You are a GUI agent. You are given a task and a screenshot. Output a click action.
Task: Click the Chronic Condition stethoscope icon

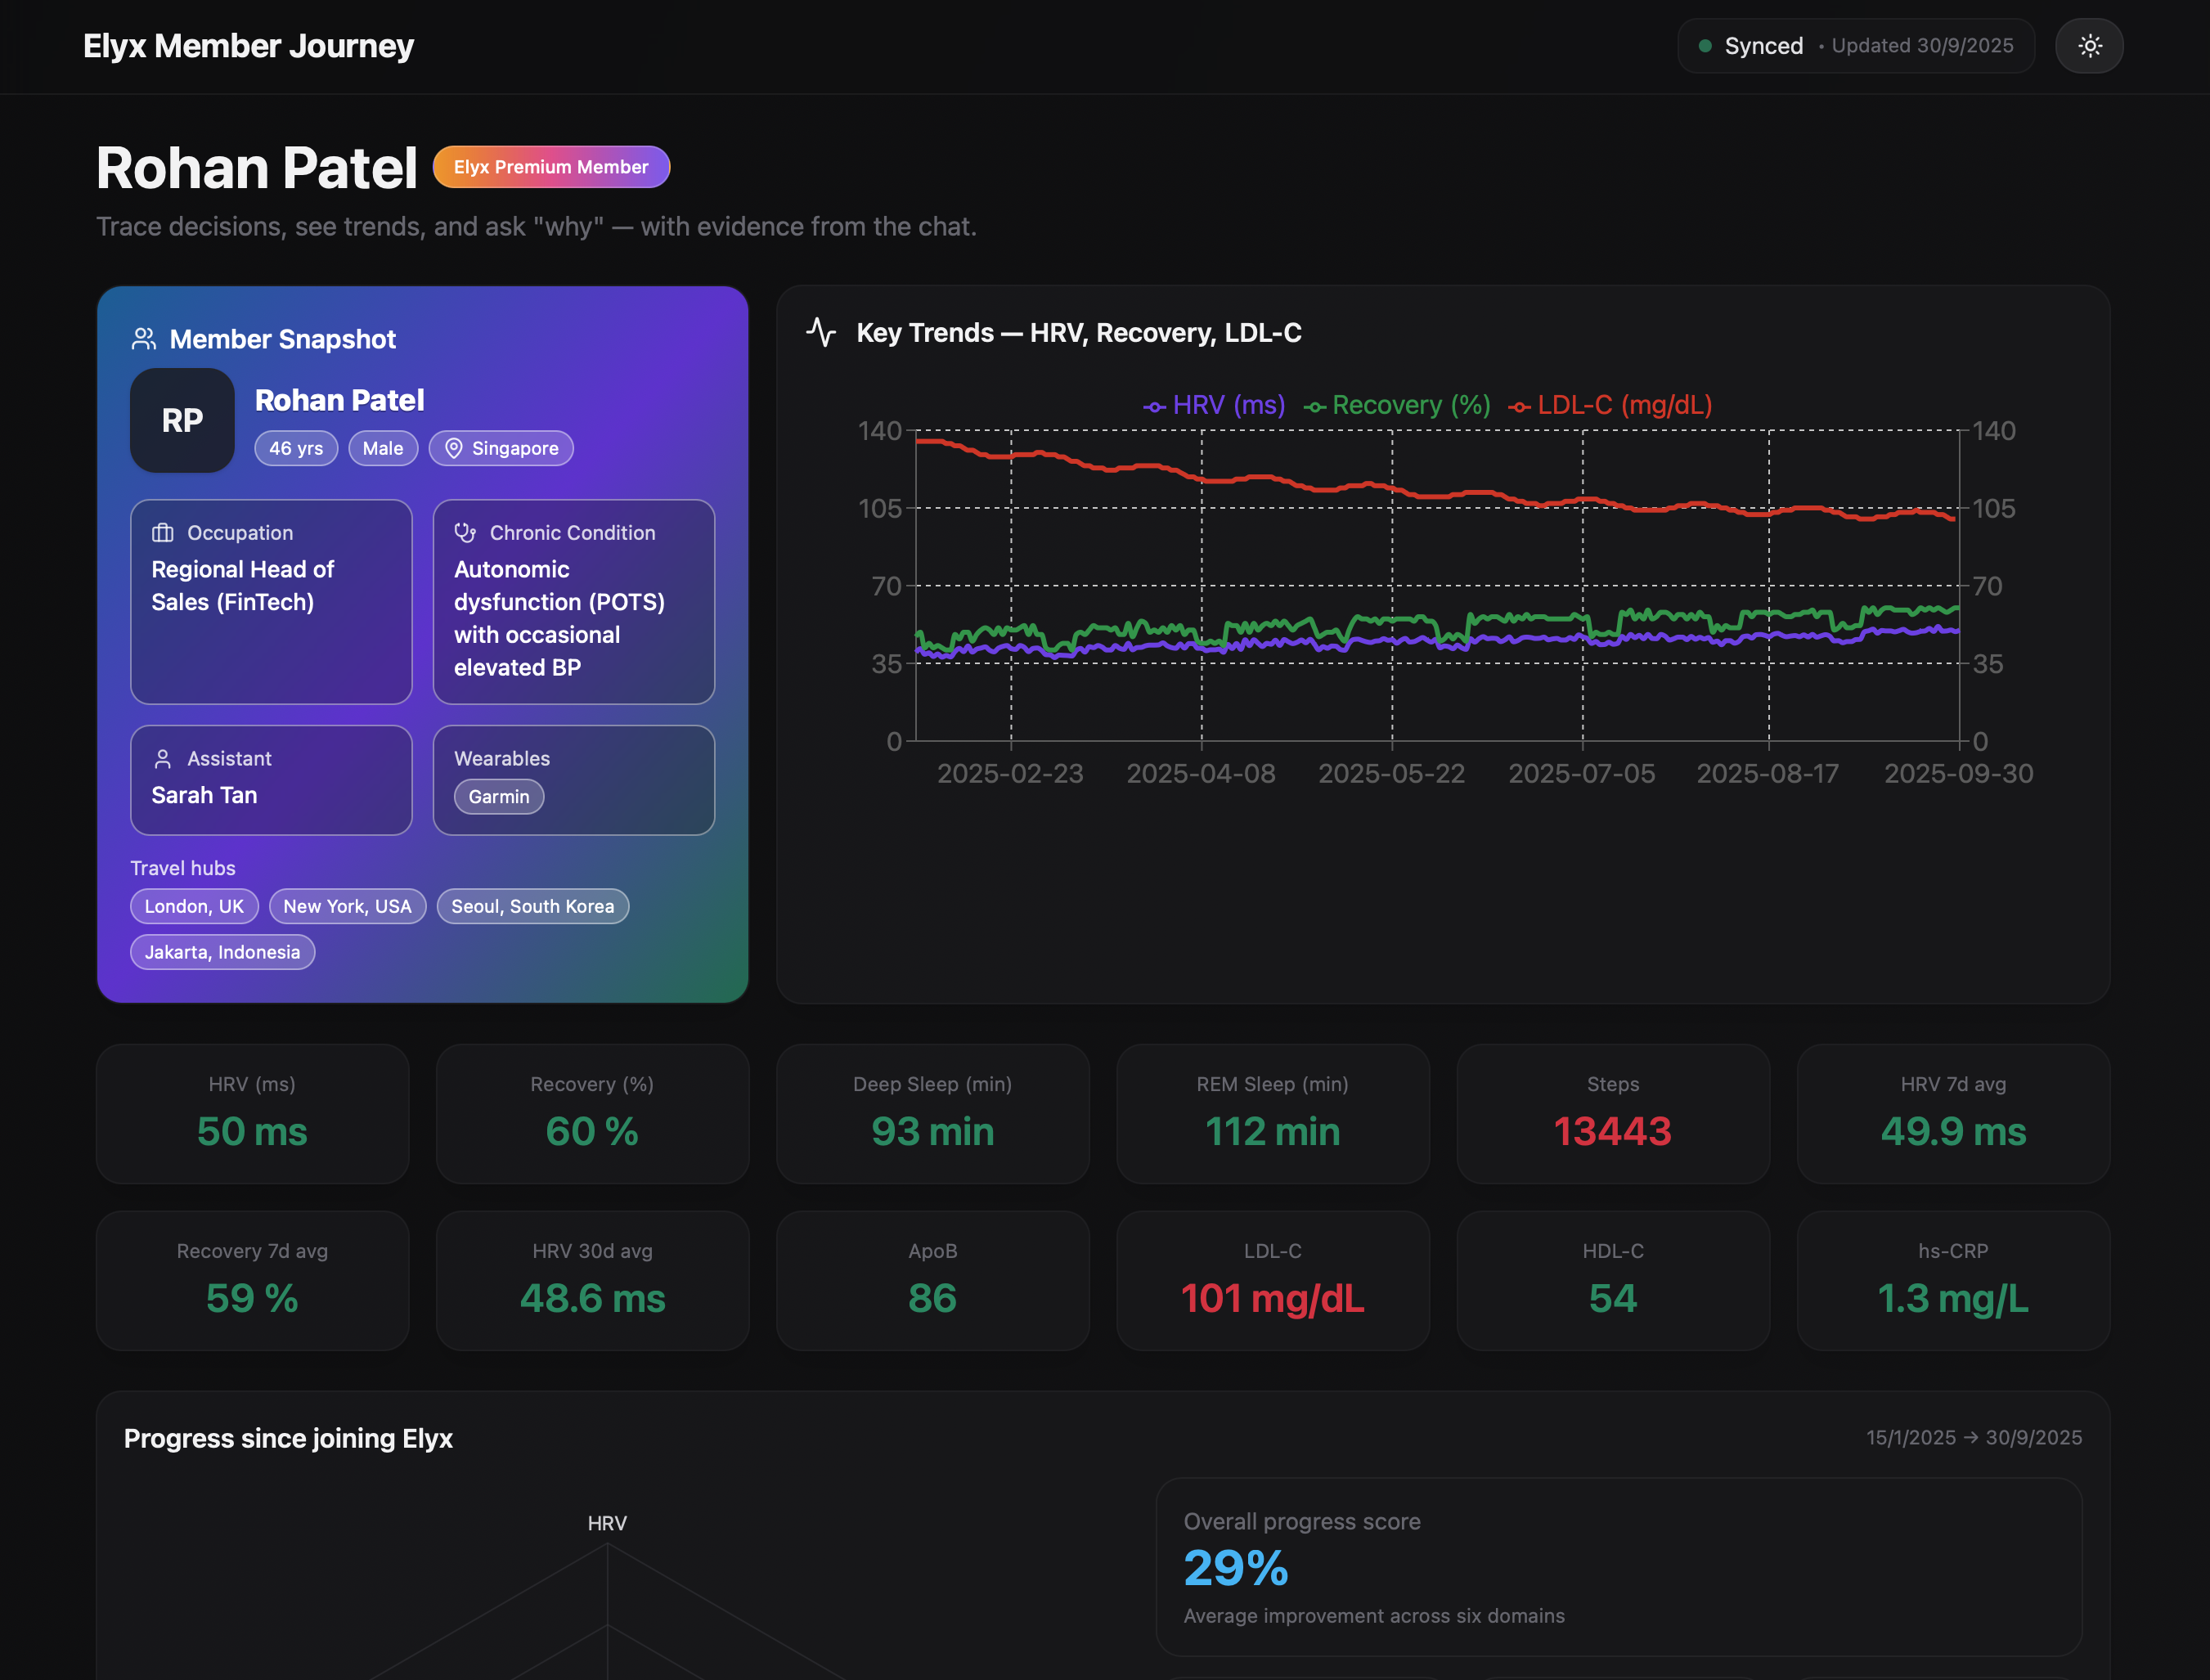click(465, 532)
